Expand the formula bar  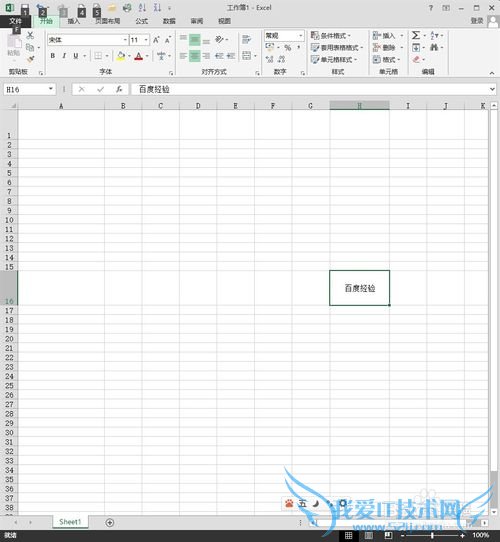click(492, 89)
